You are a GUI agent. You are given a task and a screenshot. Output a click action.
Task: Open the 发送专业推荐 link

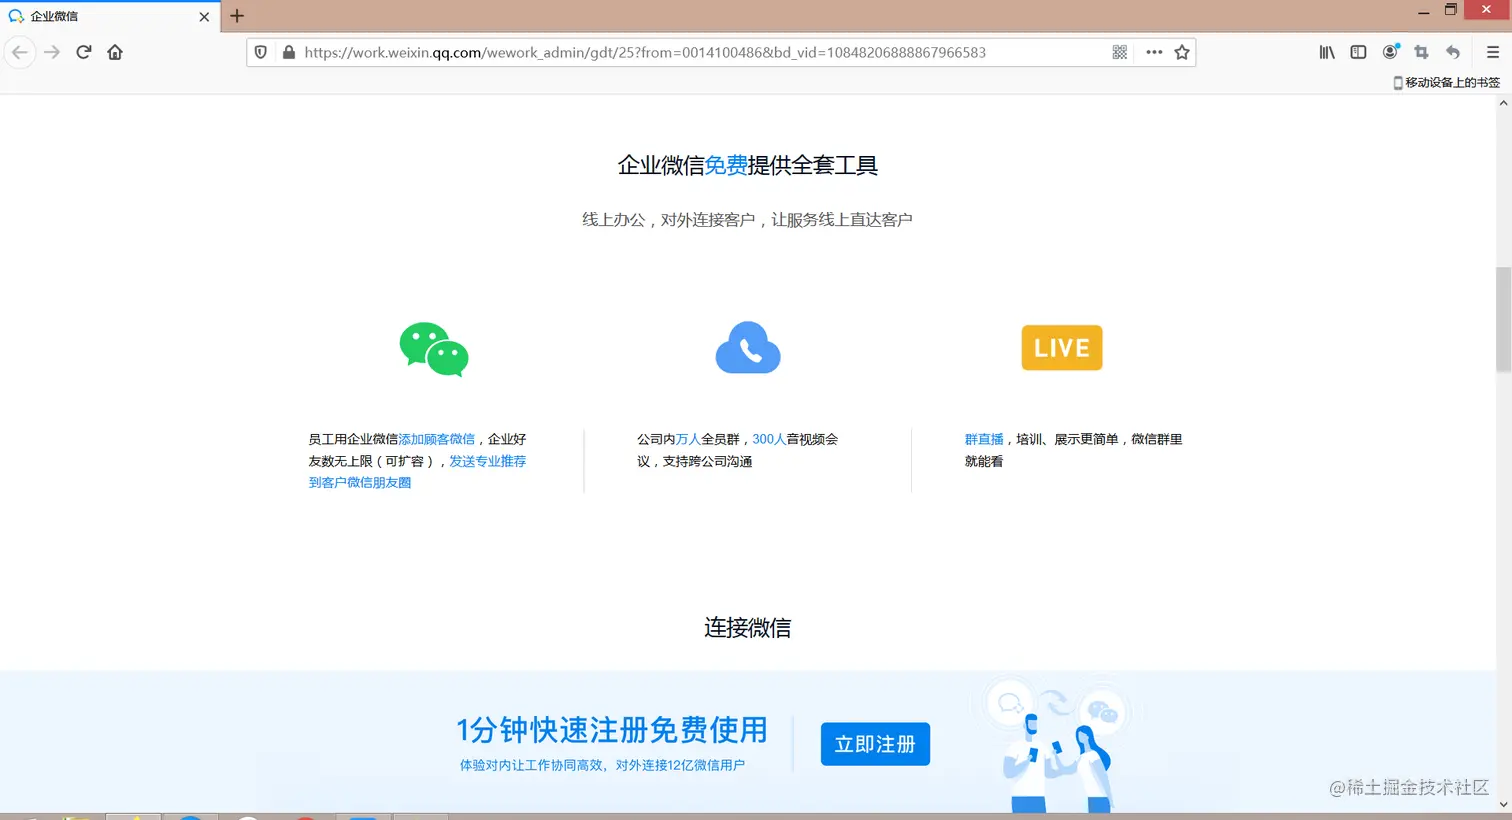coord(487,461)
